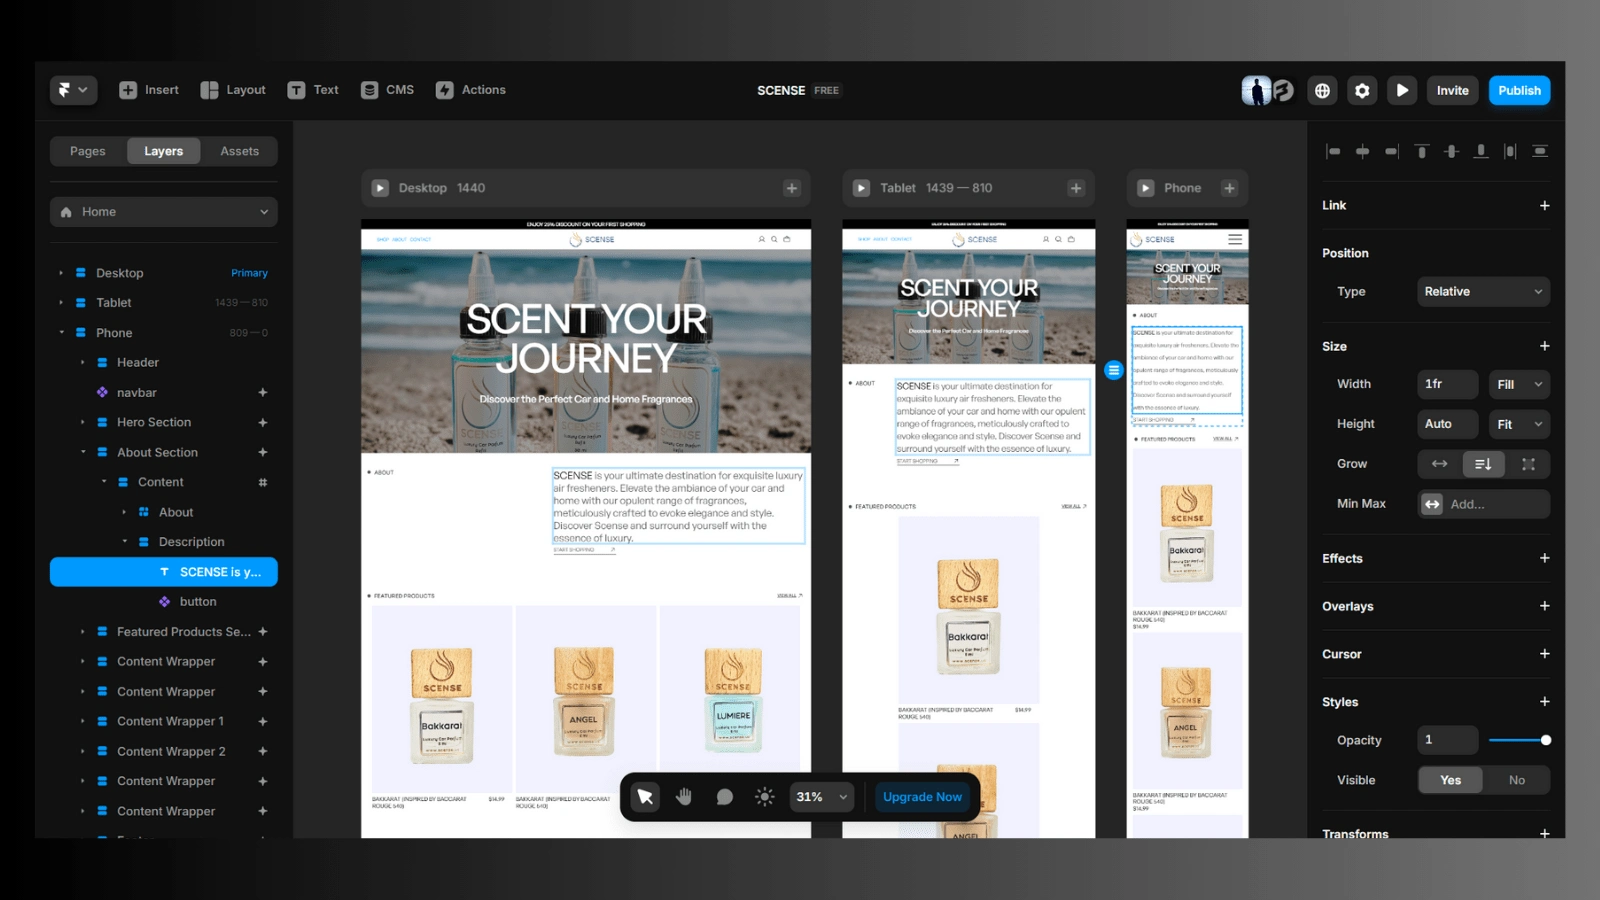Click the Framer logo menu icon
Image resolution: width=1600 pixels, height=900 pixels.
(73, 90)
